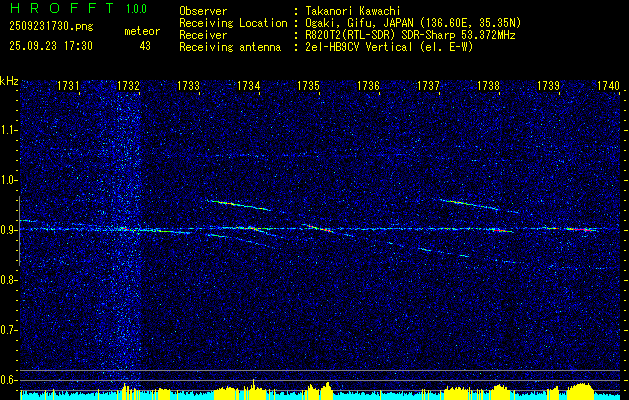
Task: Click the 1740 time marker
Action: point(609,85)
